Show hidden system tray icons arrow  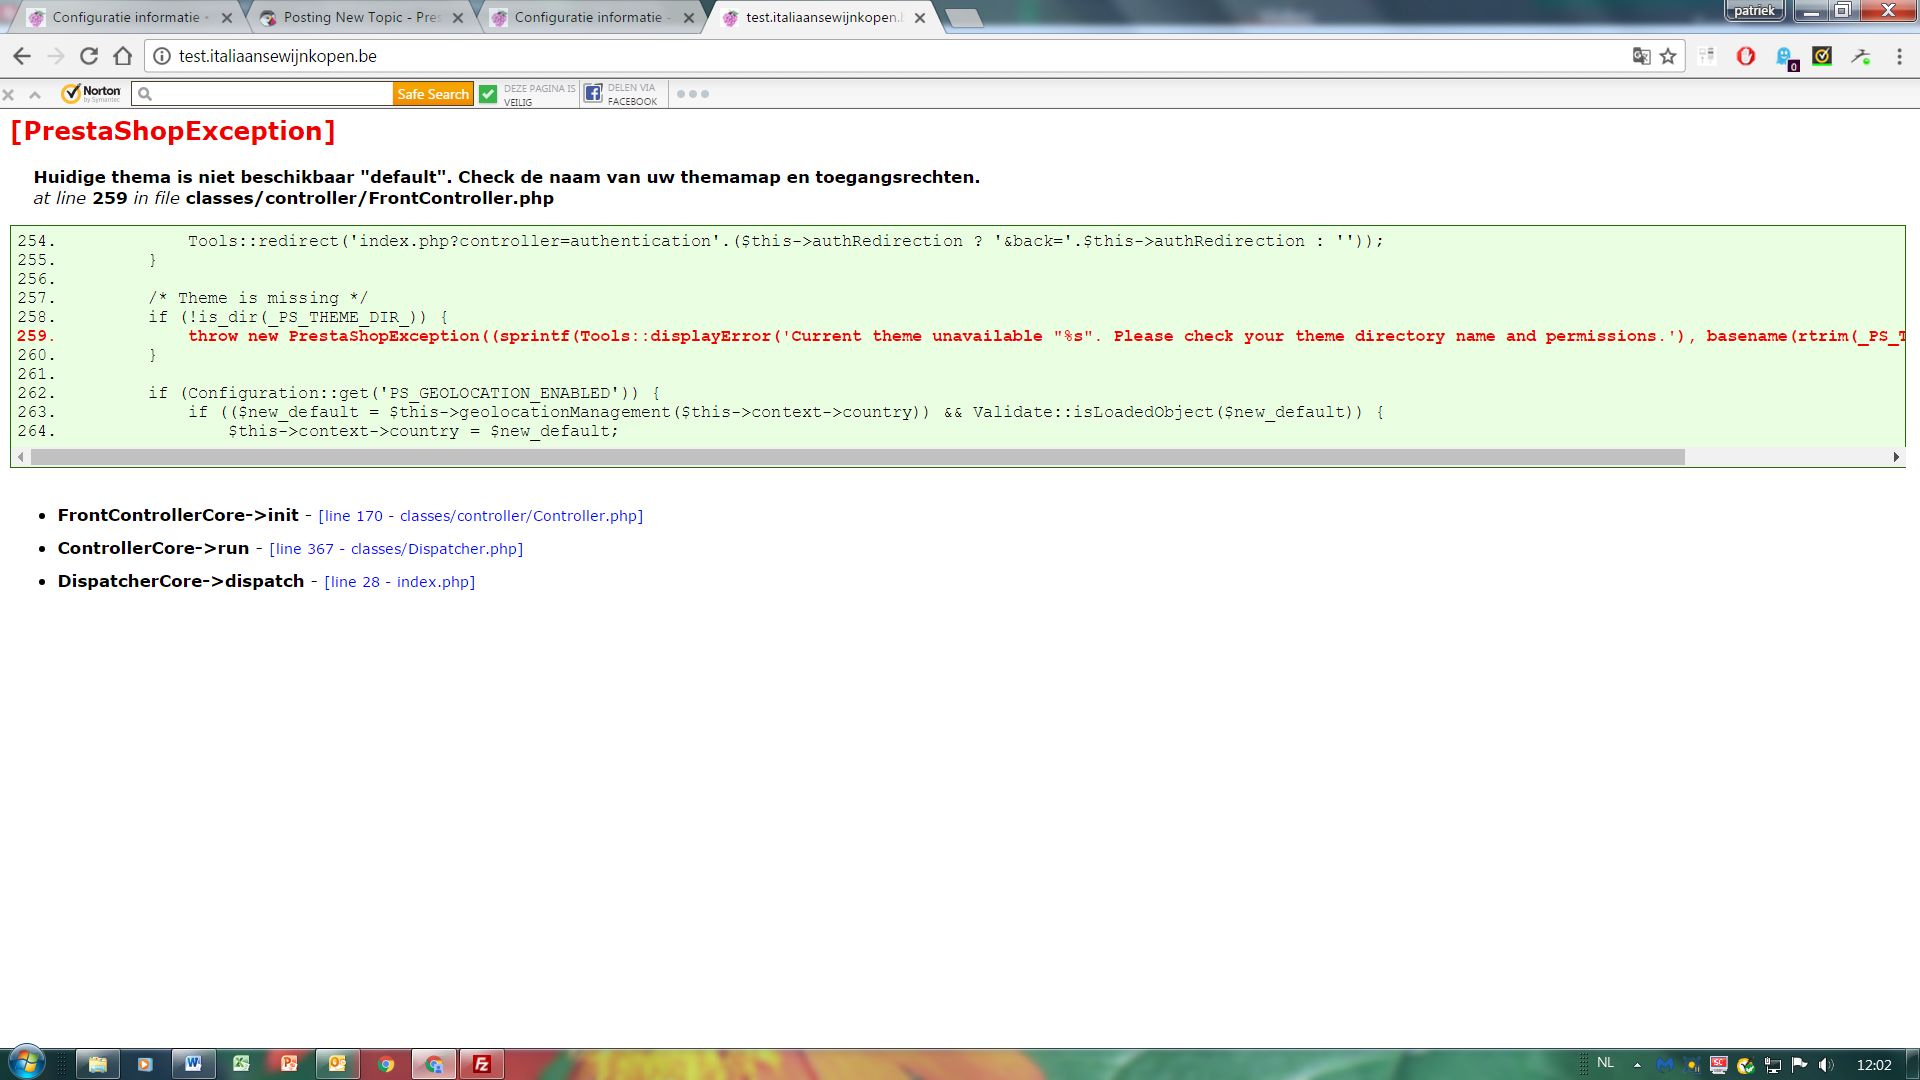(x=1637, y=1065)
